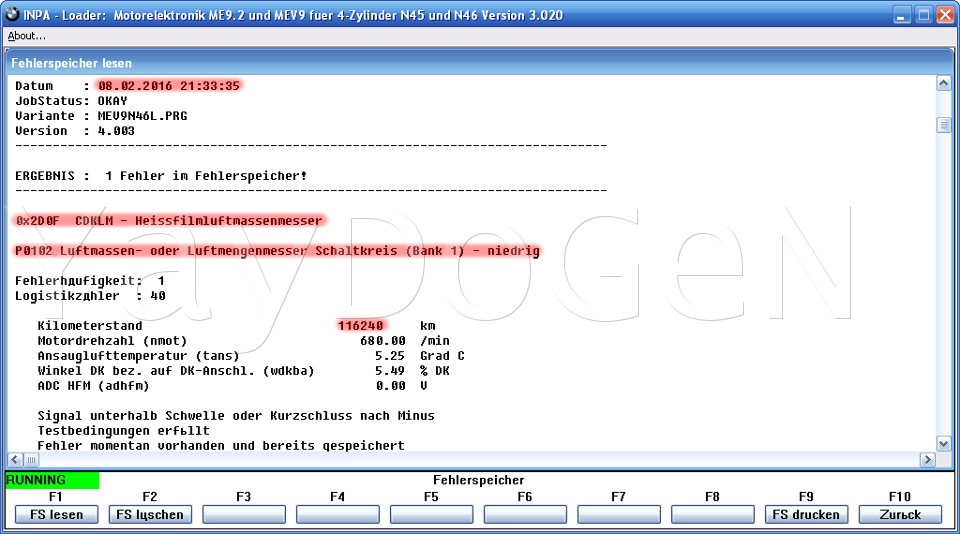Viewport: 960px width, 534px height.
Task: Click the P0102 Luftmassen error line
Action: [277, 250]
